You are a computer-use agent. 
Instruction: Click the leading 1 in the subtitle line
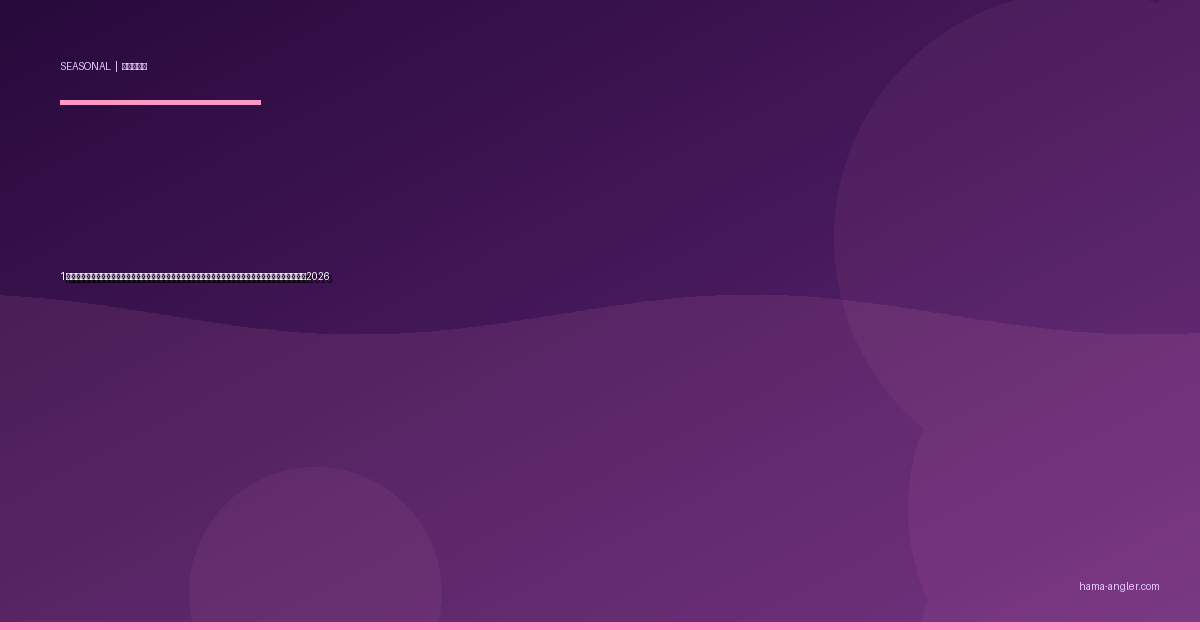coord(63,277)
